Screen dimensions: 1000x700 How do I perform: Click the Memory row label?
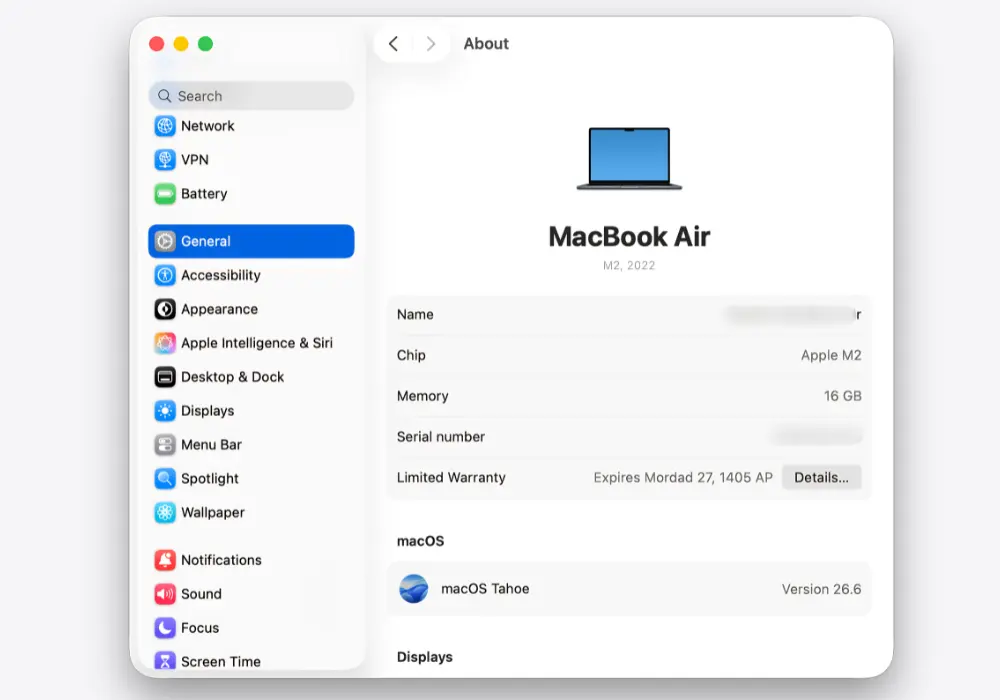(x=422, y=396)
